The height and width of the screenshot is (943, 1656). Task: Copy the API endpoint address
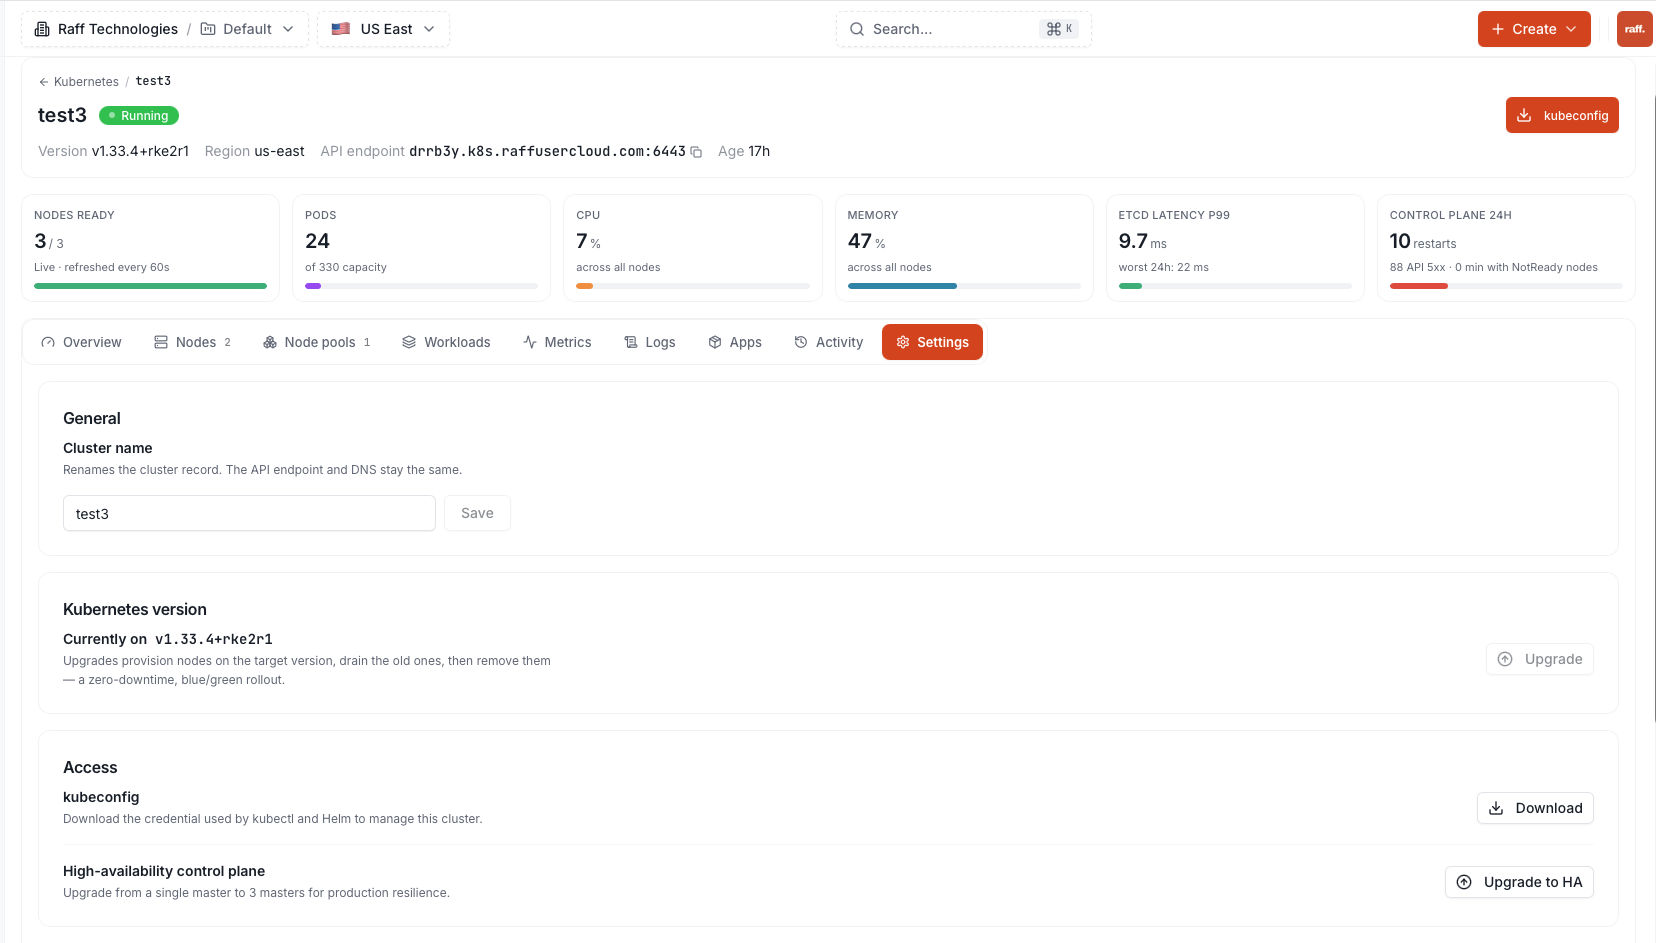coord(696,152)
